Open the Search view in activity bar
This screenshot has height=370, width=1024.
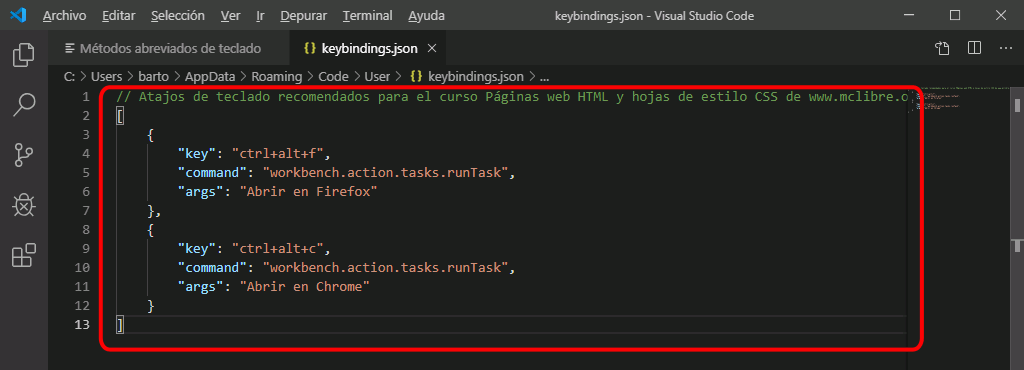click(x=24, y=105)
